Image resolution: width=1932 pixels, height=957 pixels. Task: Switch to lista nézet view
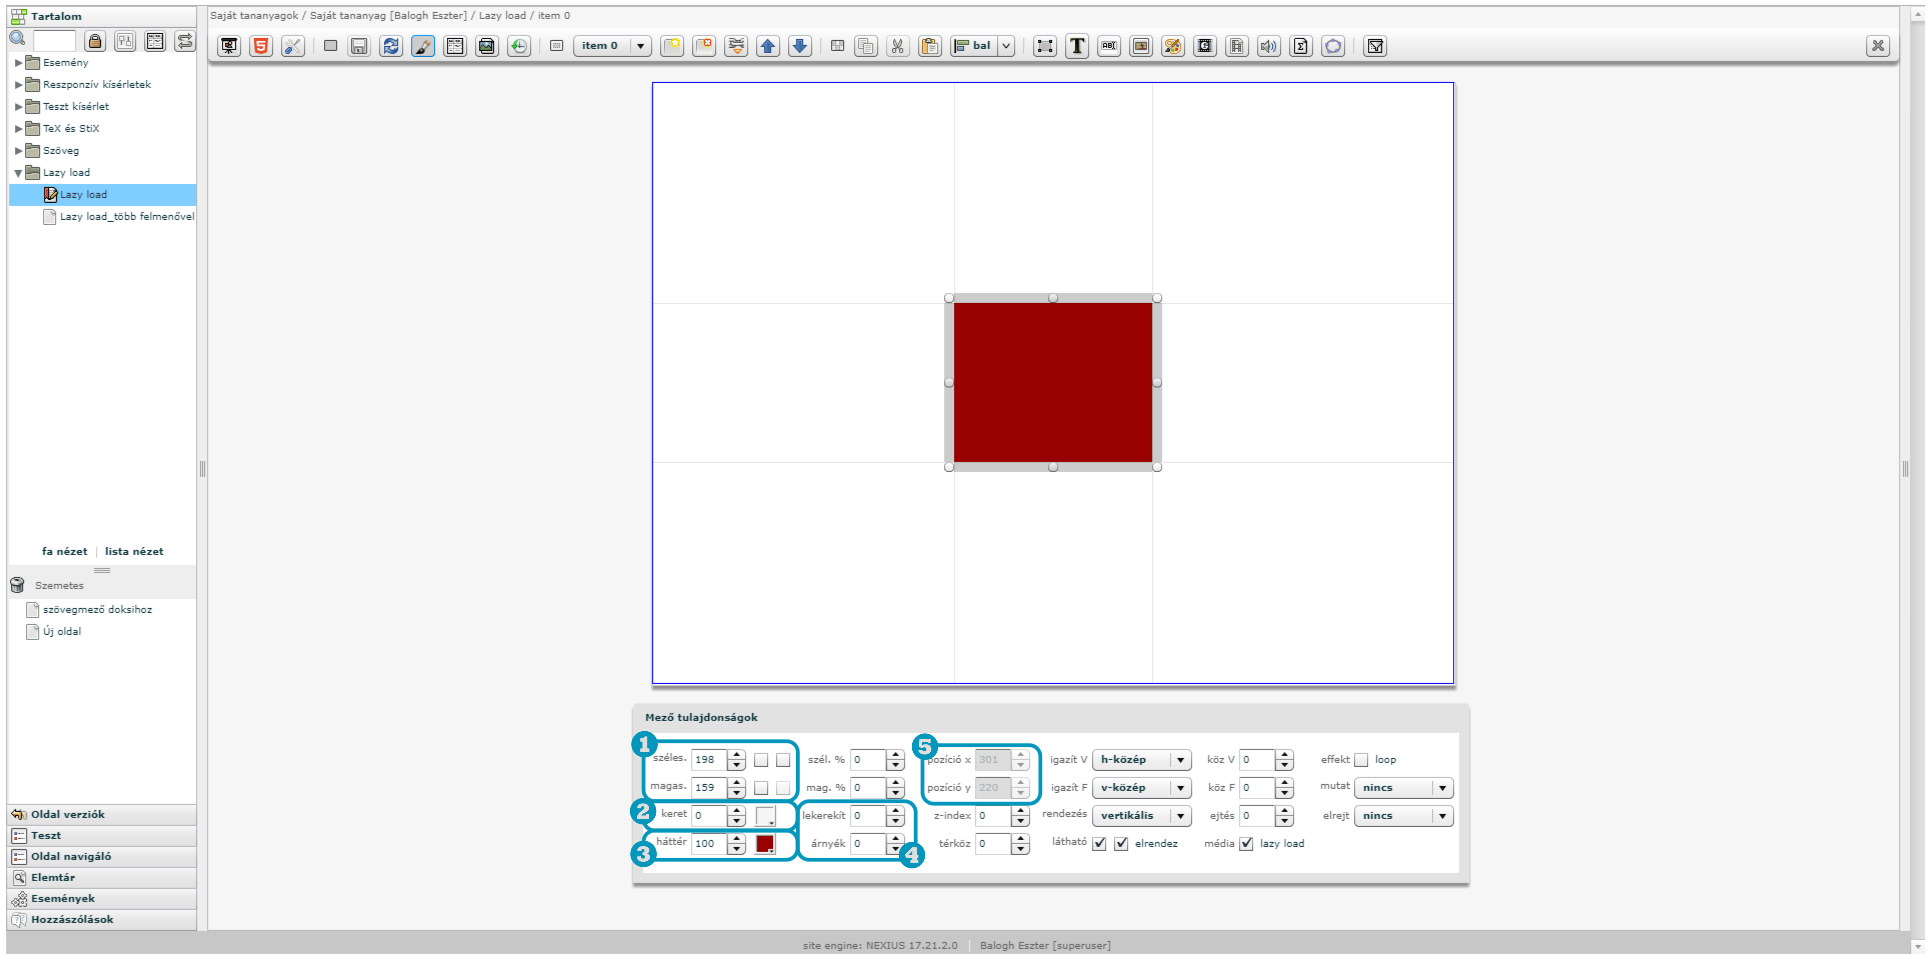click(x=134, y=551)
